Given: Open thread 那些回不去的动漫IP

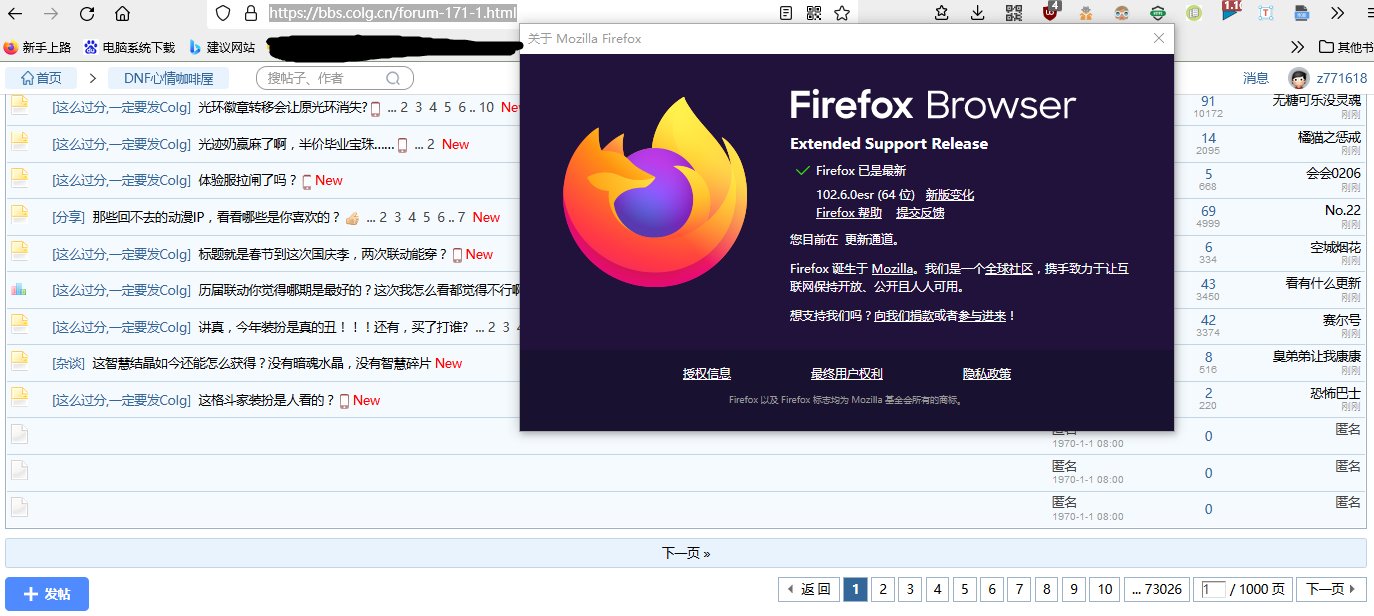Looking at the screenshot, I should pyautogui.click(x=216, y=217).
